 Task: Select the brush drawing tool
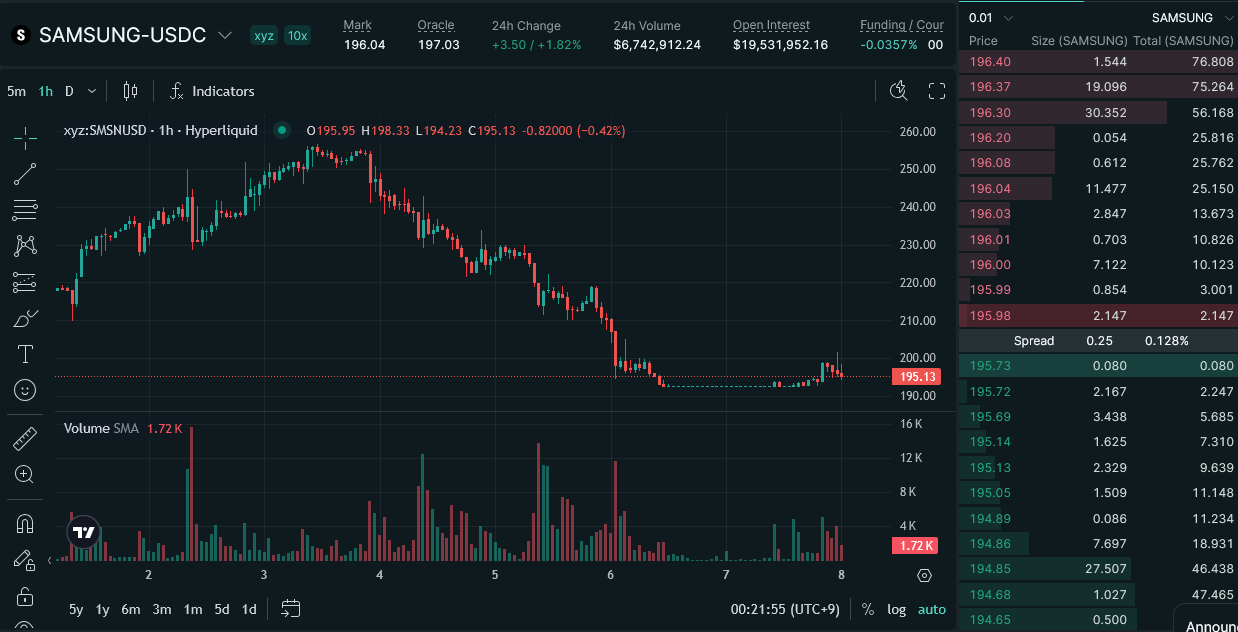click(25, 319)
